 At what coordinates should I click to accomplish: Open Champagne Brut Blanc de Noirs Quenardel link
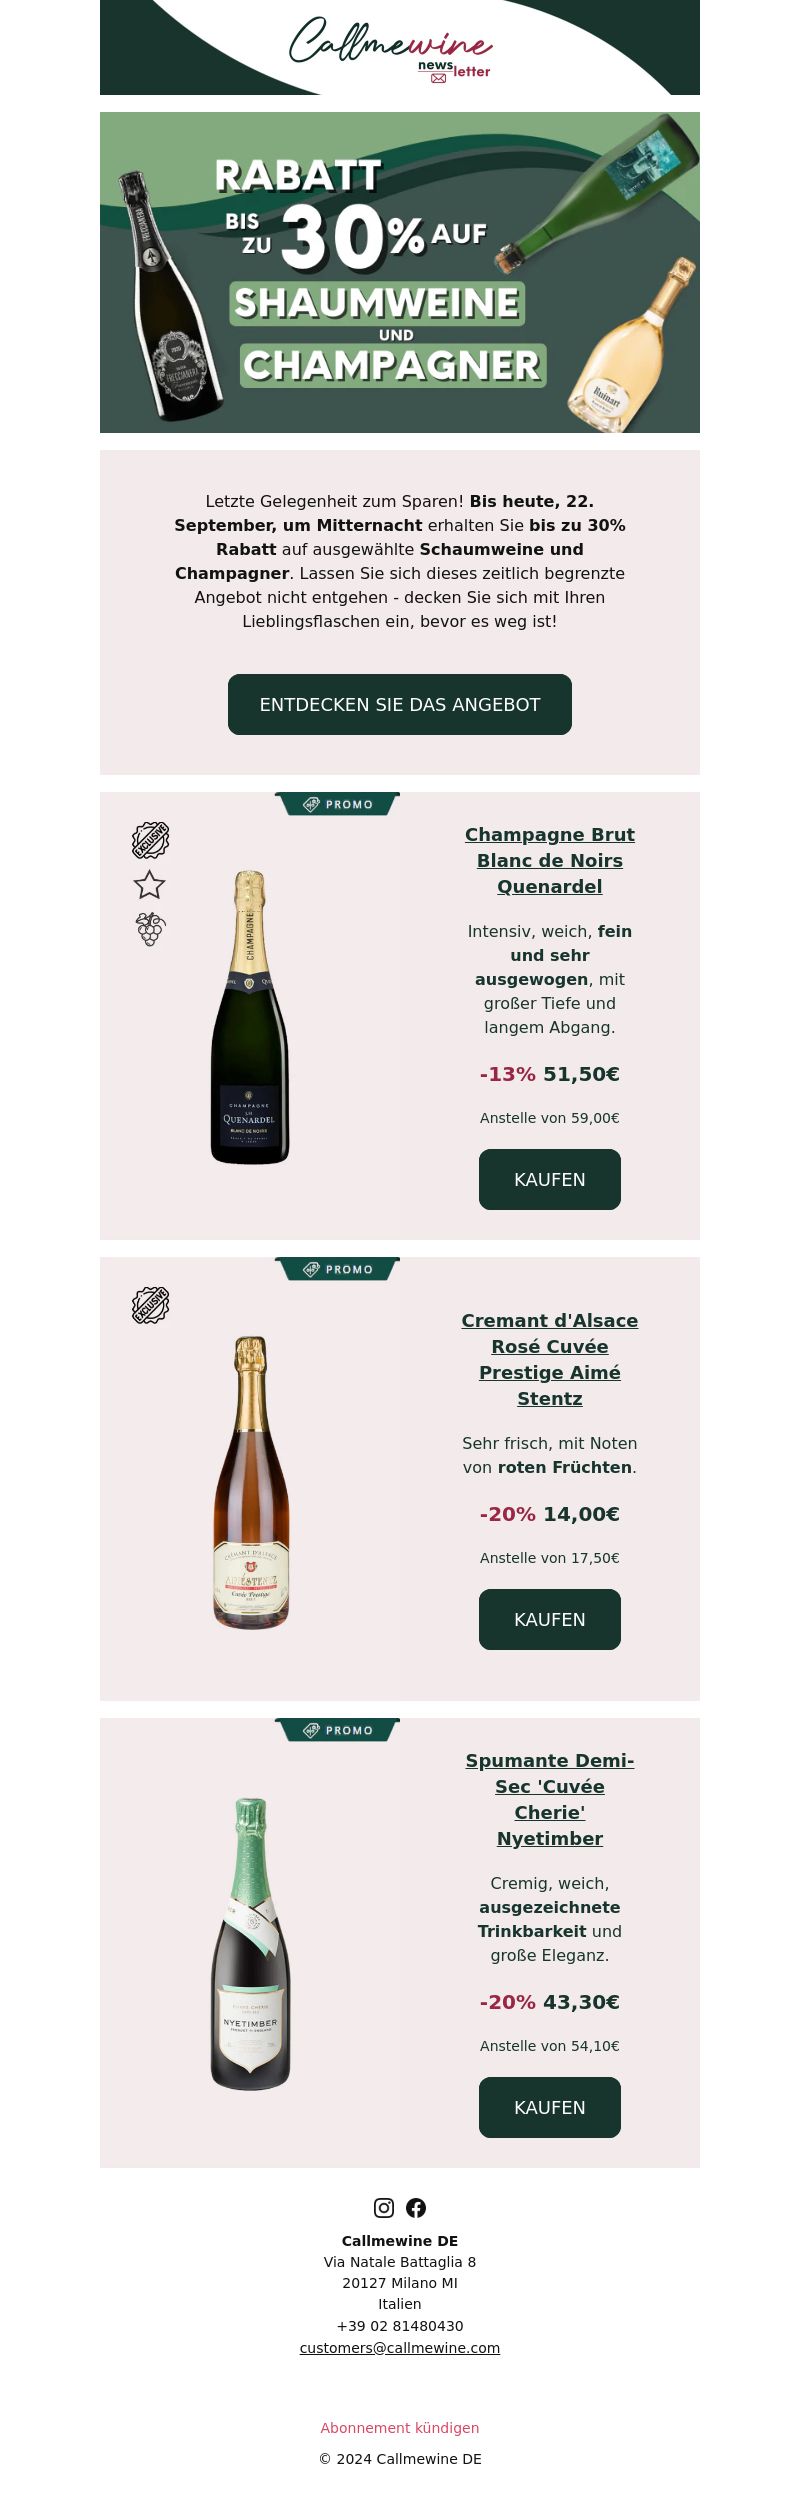click(x=550, y=861)
